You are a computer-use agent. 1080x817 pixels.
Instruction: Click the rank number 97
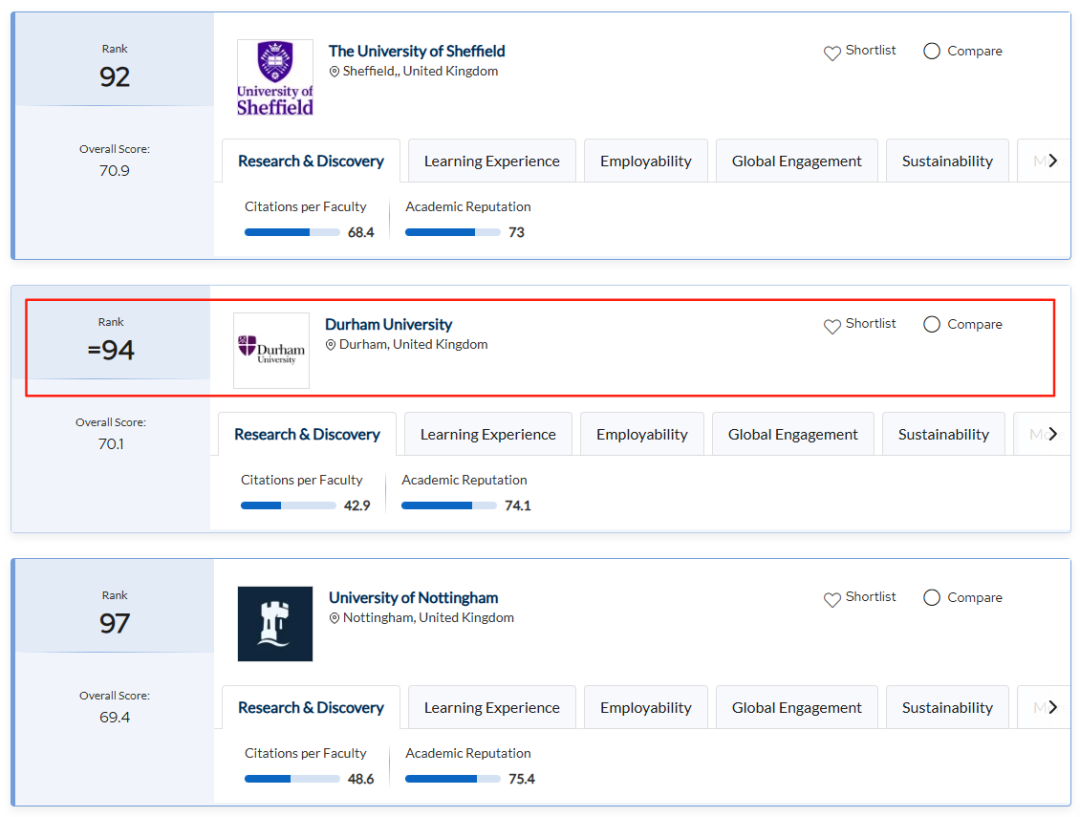coord(114,623)
